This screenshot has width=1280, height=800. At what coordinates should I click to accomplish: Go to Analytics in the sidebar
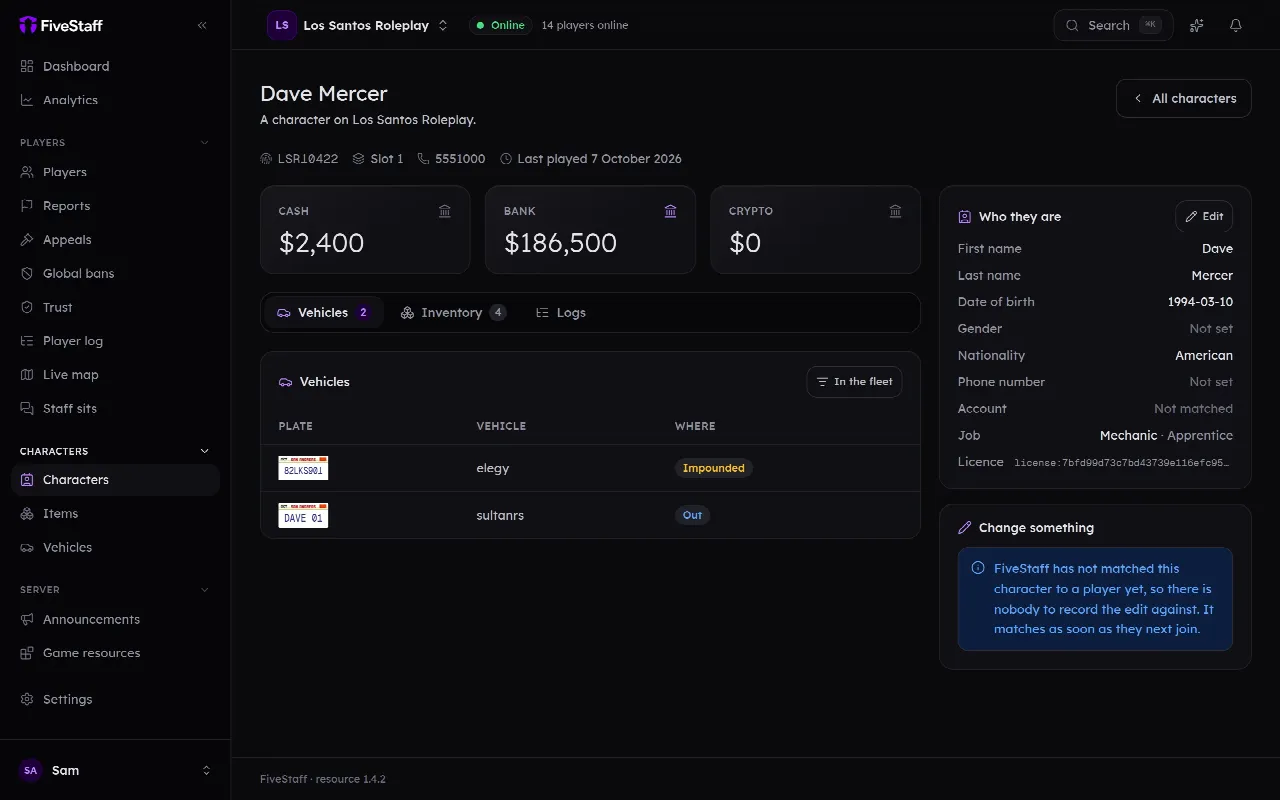(x=115, y=100)
